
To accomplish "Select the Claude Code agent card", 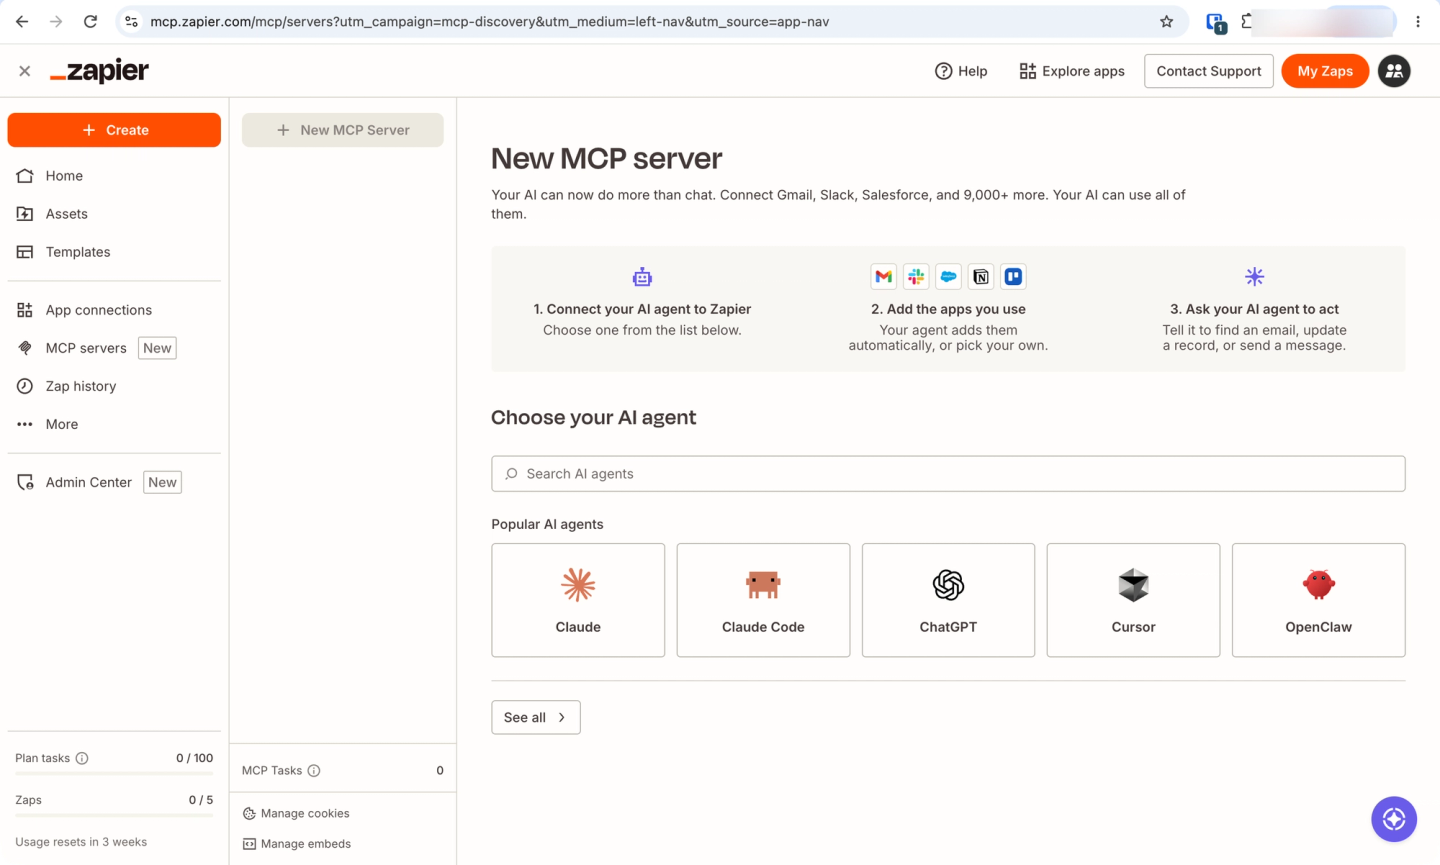I will (x=763, y=600).
